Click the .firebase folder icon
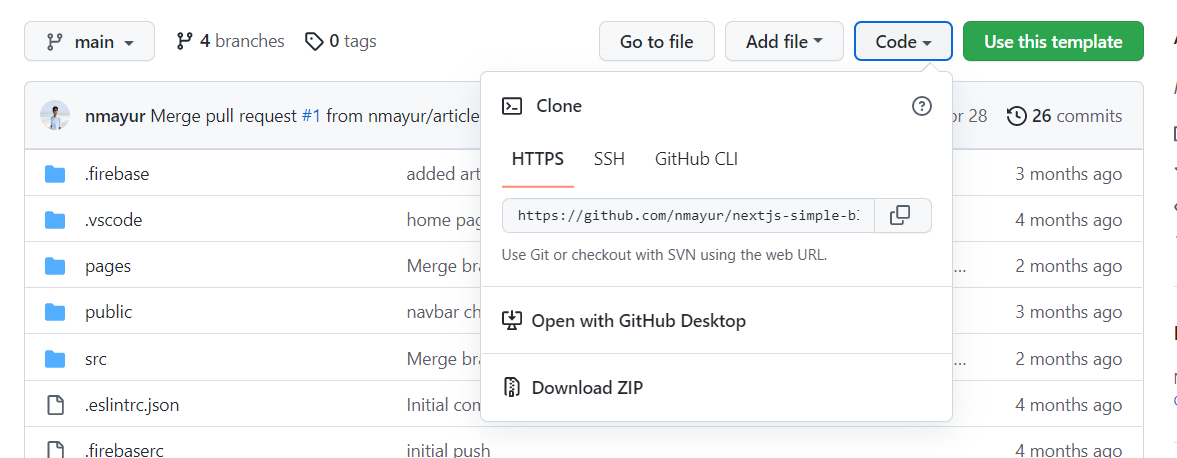Viewport: 1177px width, 458px height. click(x=55, y=174)
